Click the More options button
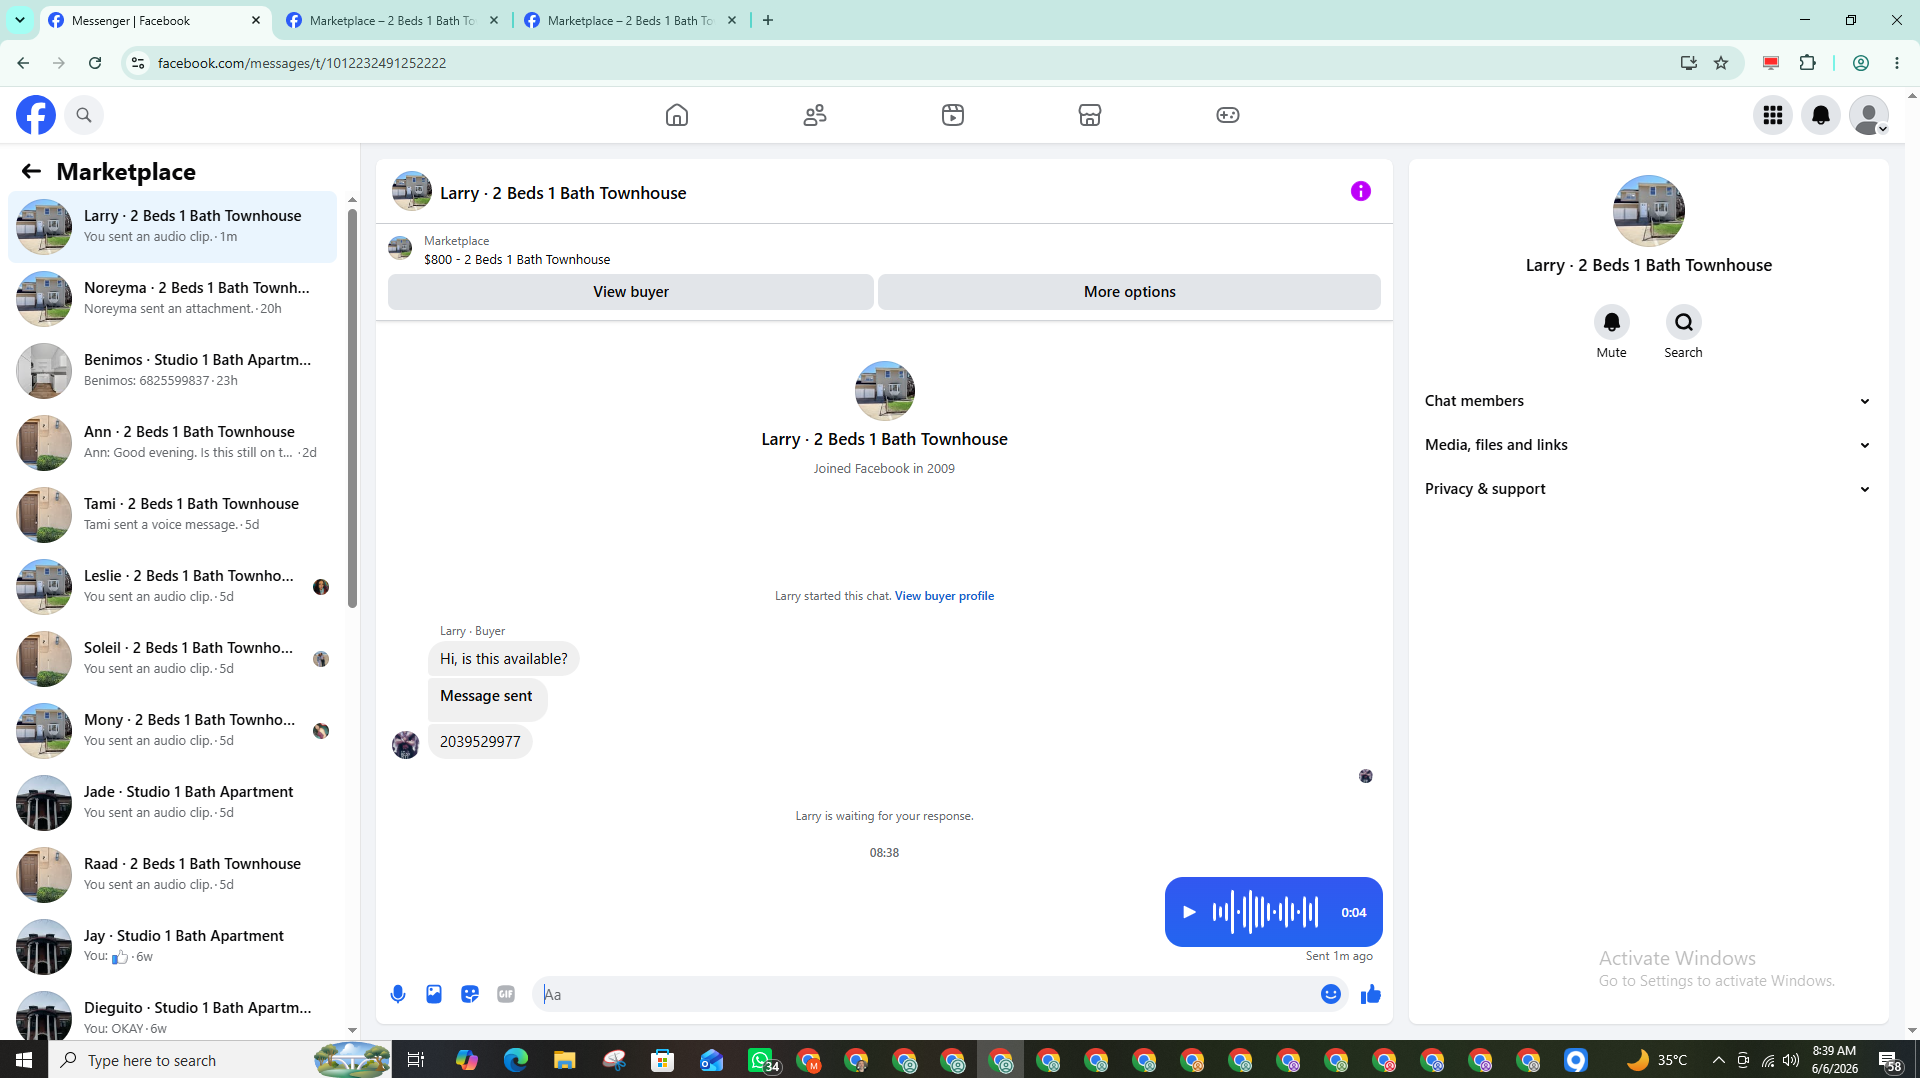The width and height of the screenshot is (1920, 1078). pyautogui.click(x=1129, y=292)
